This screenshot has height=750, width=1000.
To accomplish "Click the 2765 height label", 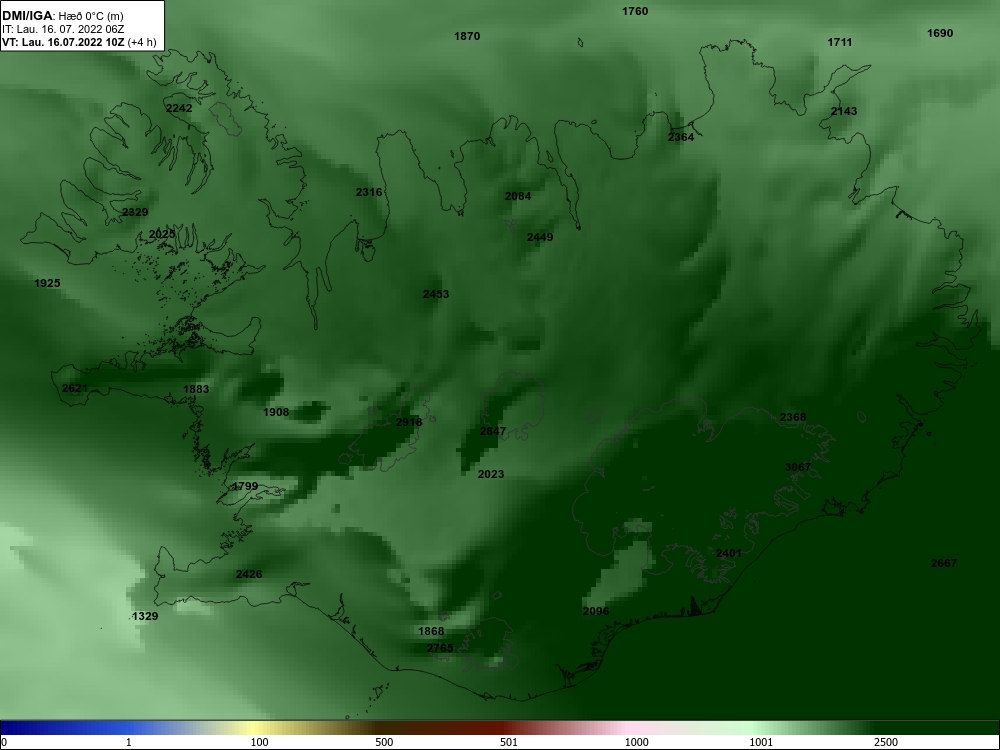I will 439,648.
